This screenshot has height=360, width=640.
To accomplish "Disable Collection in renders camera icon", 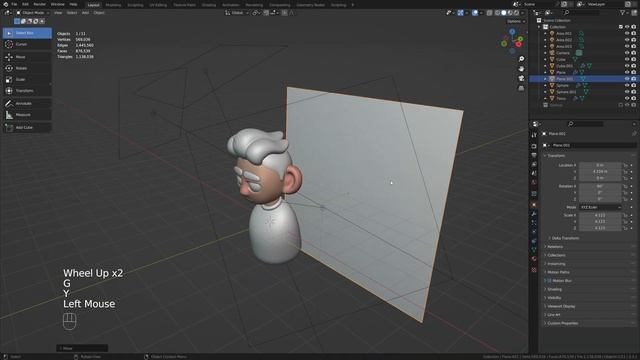I will (633, 27).
